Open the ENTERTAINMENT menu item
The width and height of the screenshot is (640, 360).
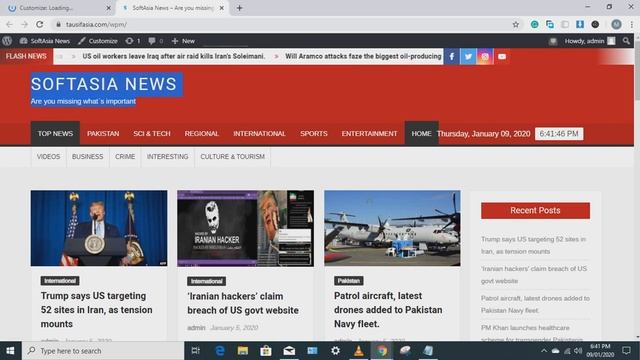click(369, 133)
